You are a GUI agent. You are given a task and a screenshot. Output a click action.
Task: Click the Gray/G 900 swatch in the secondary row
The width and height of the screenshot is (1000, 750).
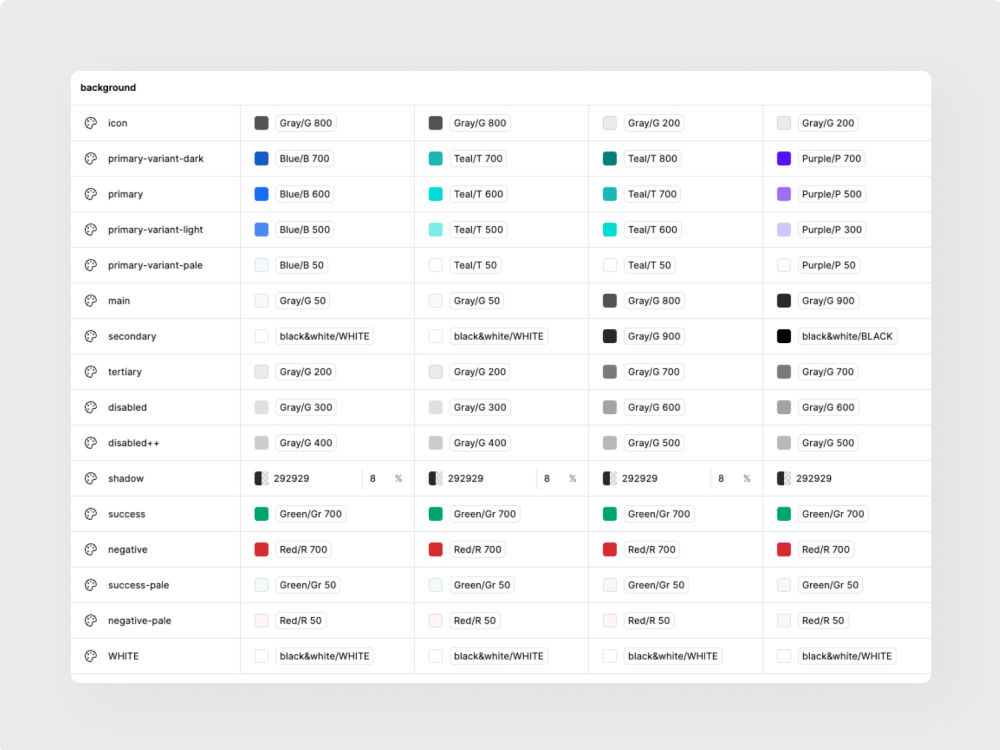(610, 336)
